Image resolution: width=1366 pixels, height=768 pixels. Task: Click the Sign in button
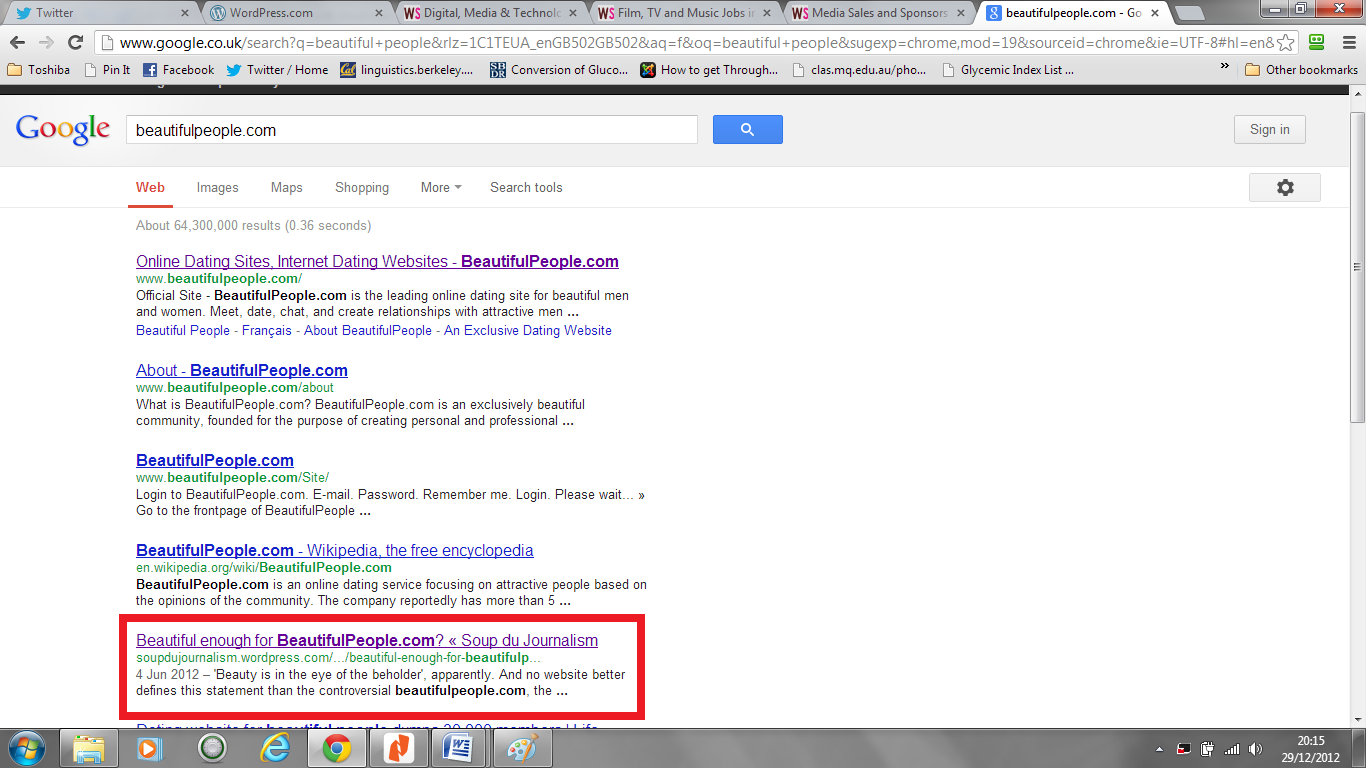pos(1269,129)
